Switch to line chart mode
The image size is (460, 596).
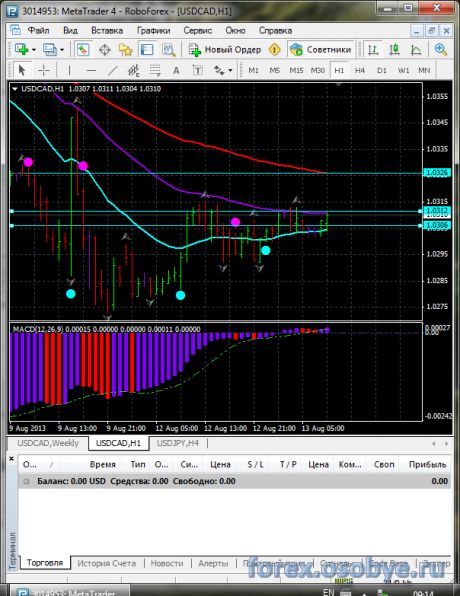[x=416, y=49]
